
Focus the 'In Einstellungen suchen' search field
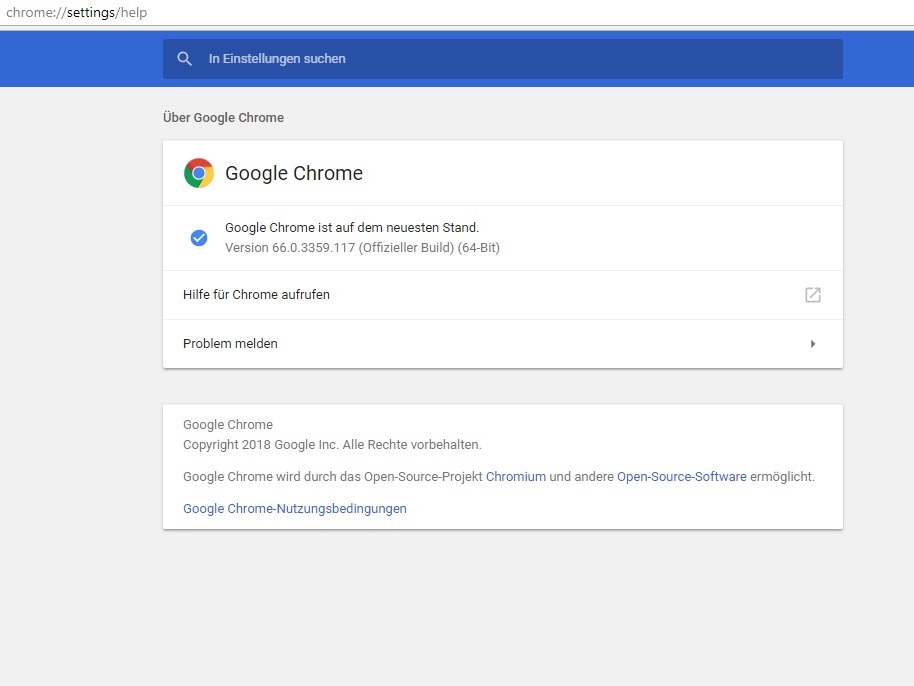[500, 59]
